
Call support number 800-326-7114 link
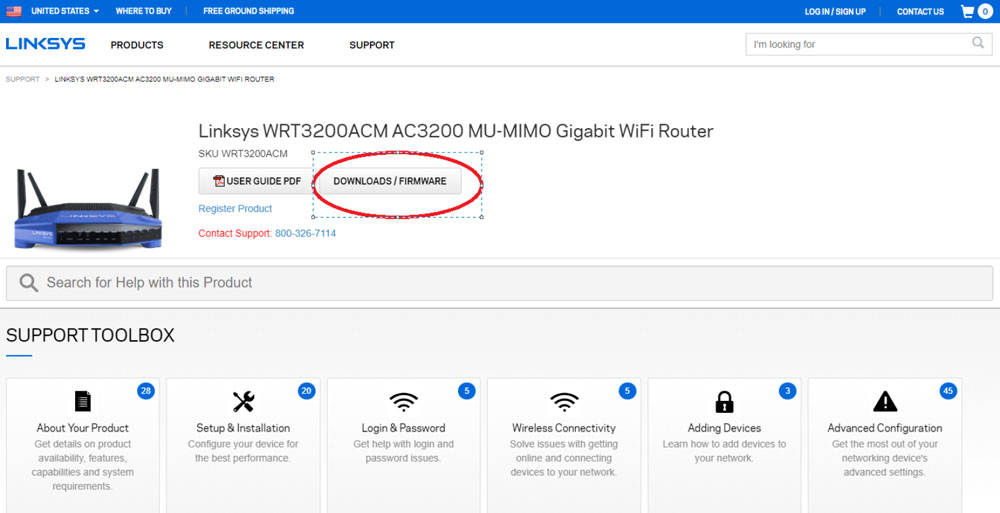[305, 234]
